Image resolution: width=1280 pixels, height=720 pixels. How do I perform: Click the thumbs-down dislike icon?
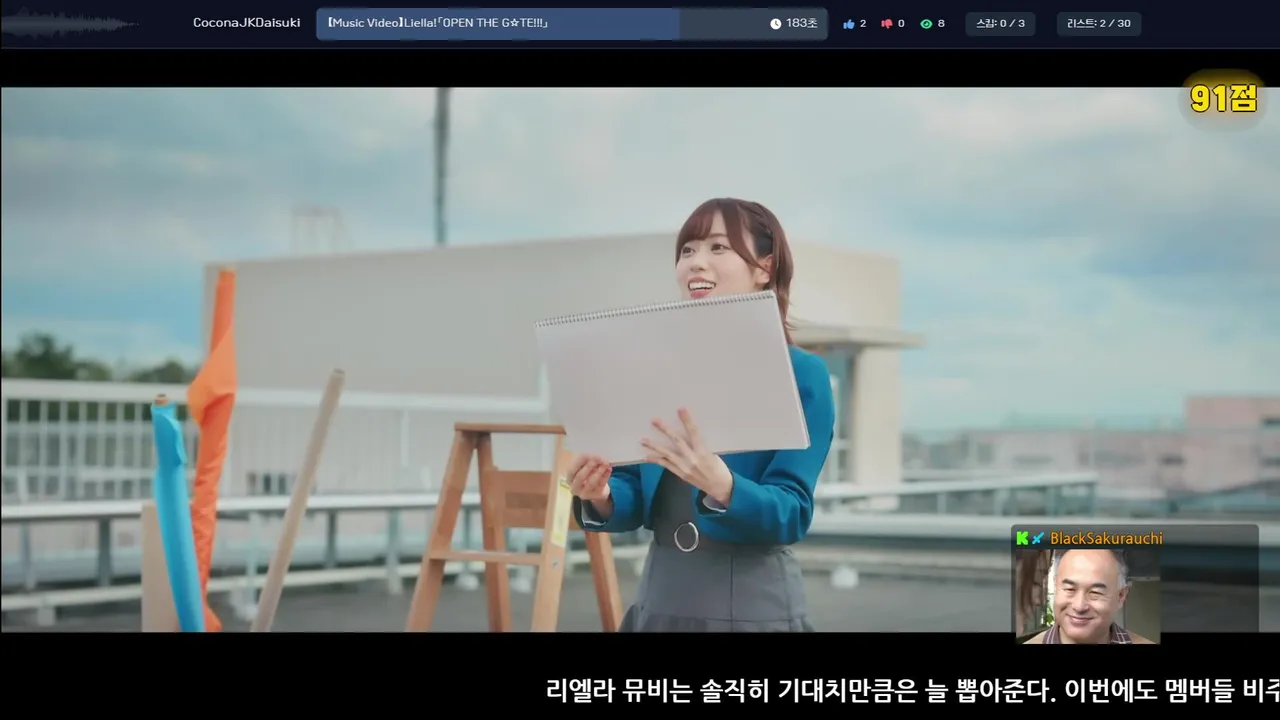coord(886,24)
